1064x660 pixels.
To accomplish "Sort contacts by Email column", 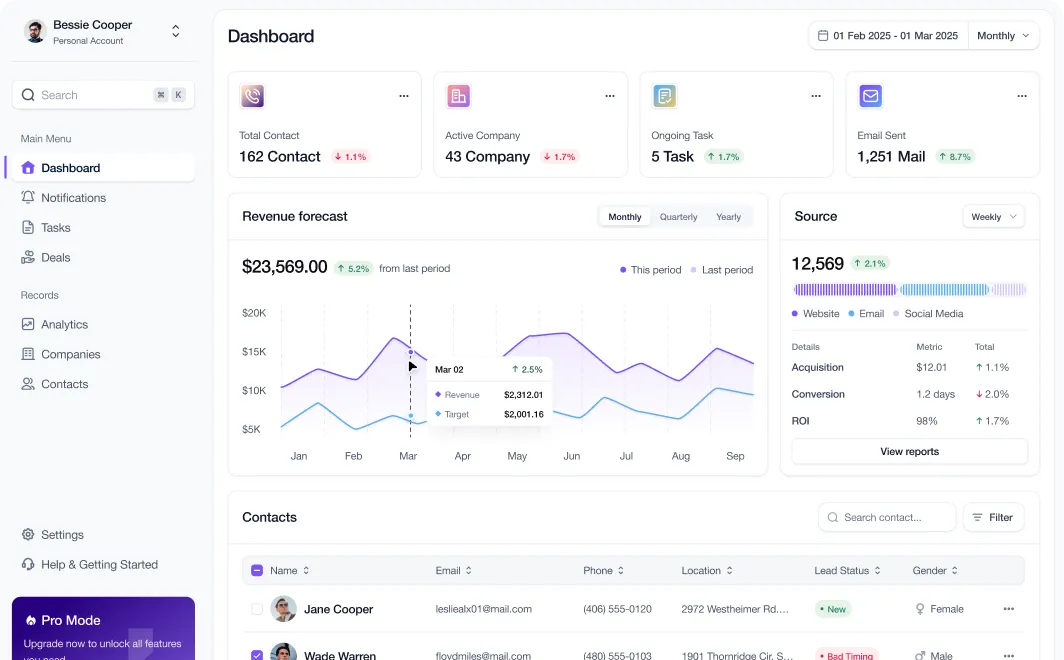I will (x=454, y=570).
